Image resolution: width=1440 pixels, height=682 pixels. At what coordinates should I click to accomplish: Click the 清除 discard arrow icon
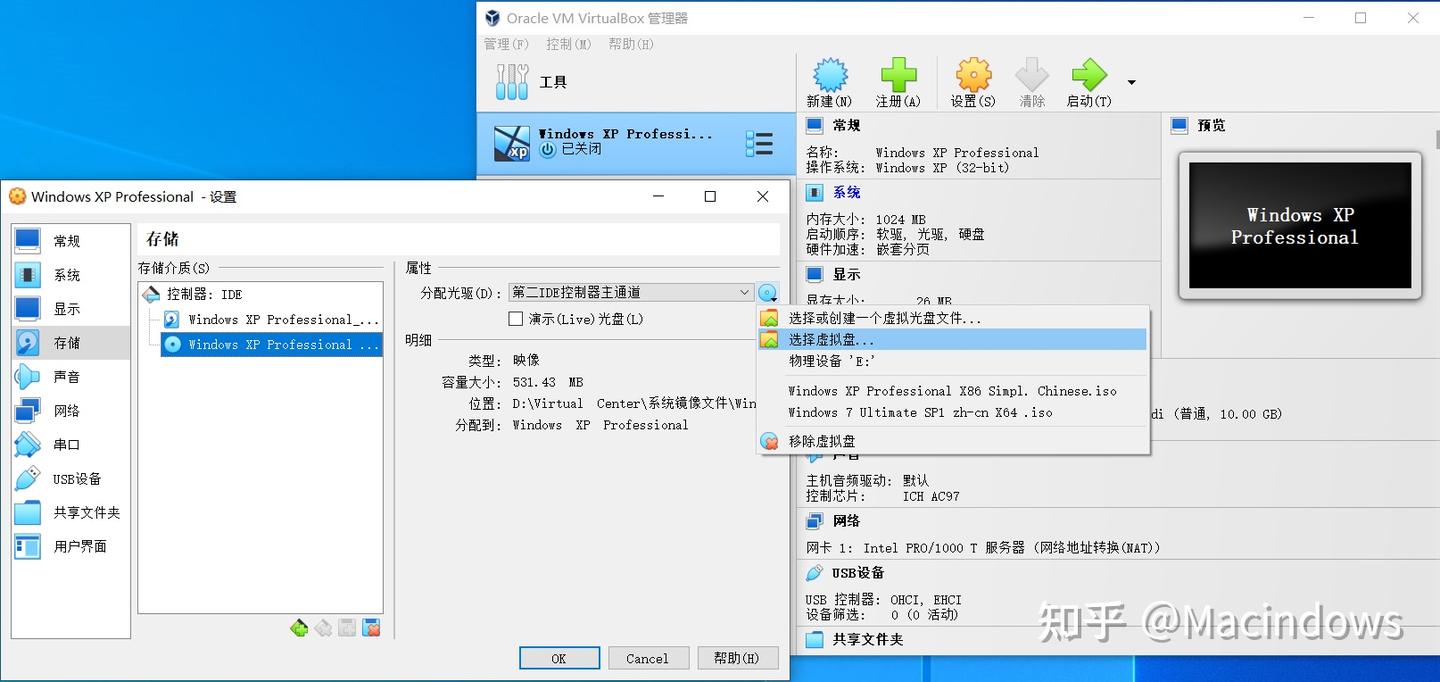pos(1032,75)
